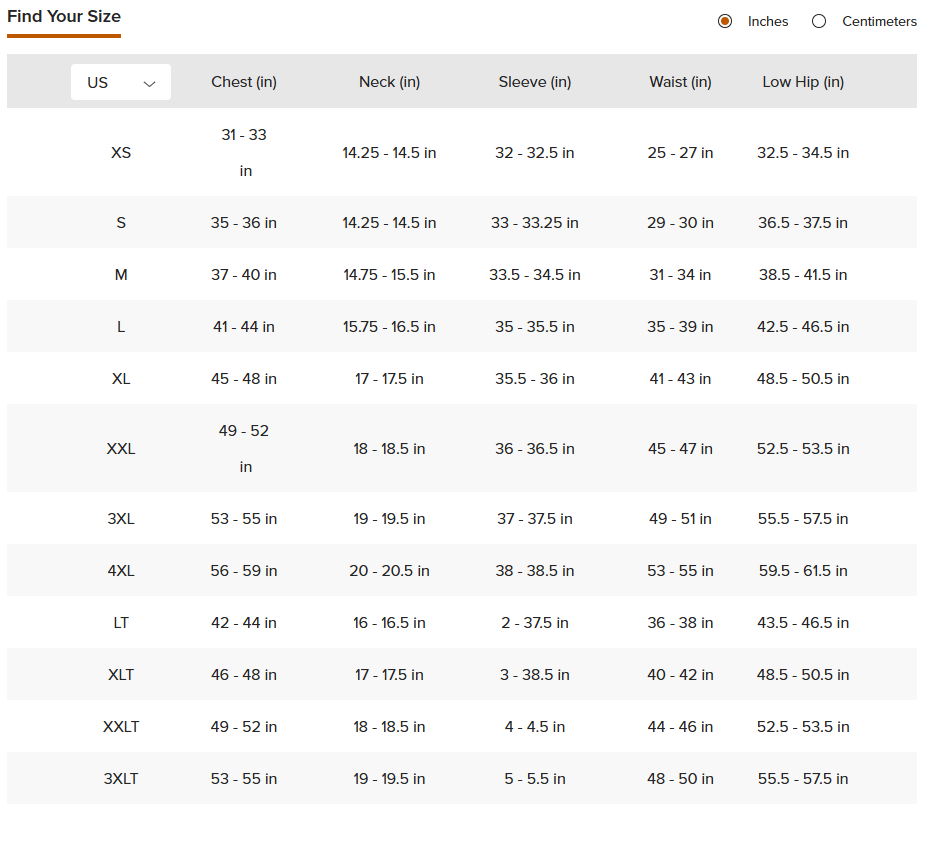Image resolution: width=947 pixels, height=841 pixels.
Task: Click M neck value 14.75 - 15.5 in
Action: (390, 274)
